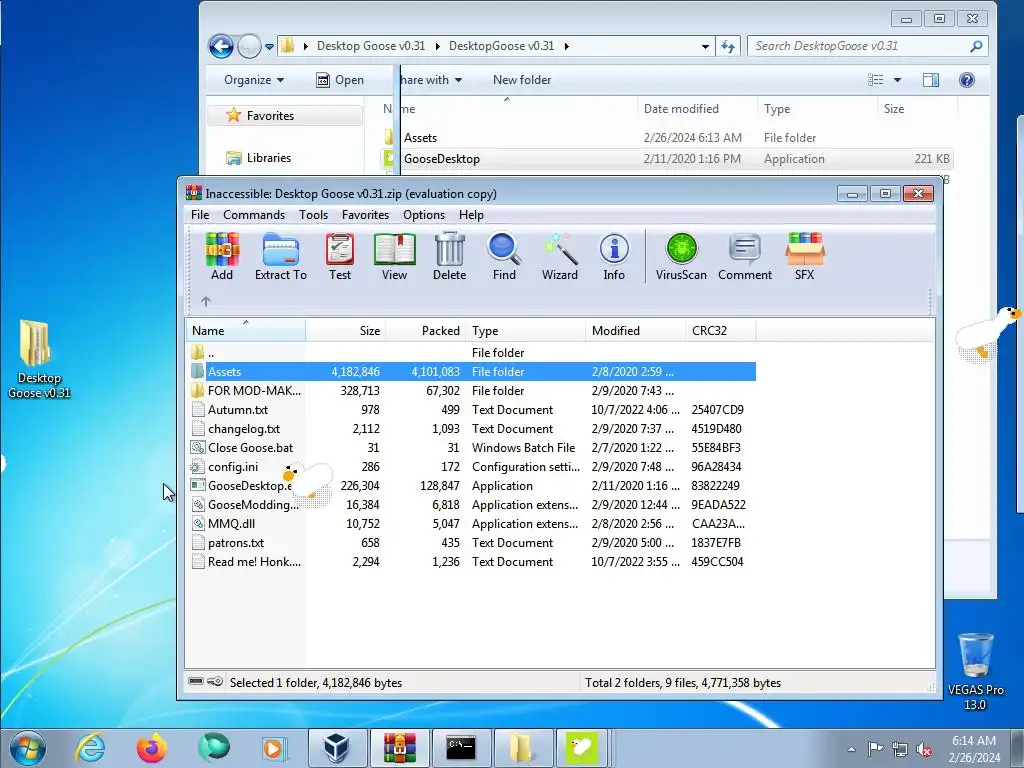This screenshot has width=1024, height=768.
Task: Open Desktop Goose v0.31 desktop folder icon
Action: coord(39,359)
